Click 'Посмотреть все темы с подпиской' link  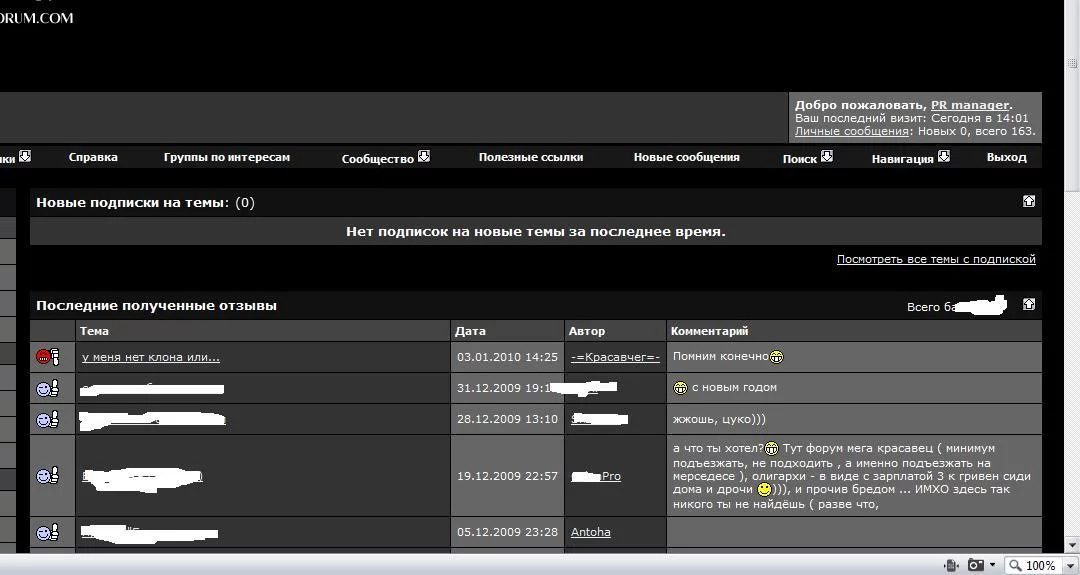coord(936,259)
